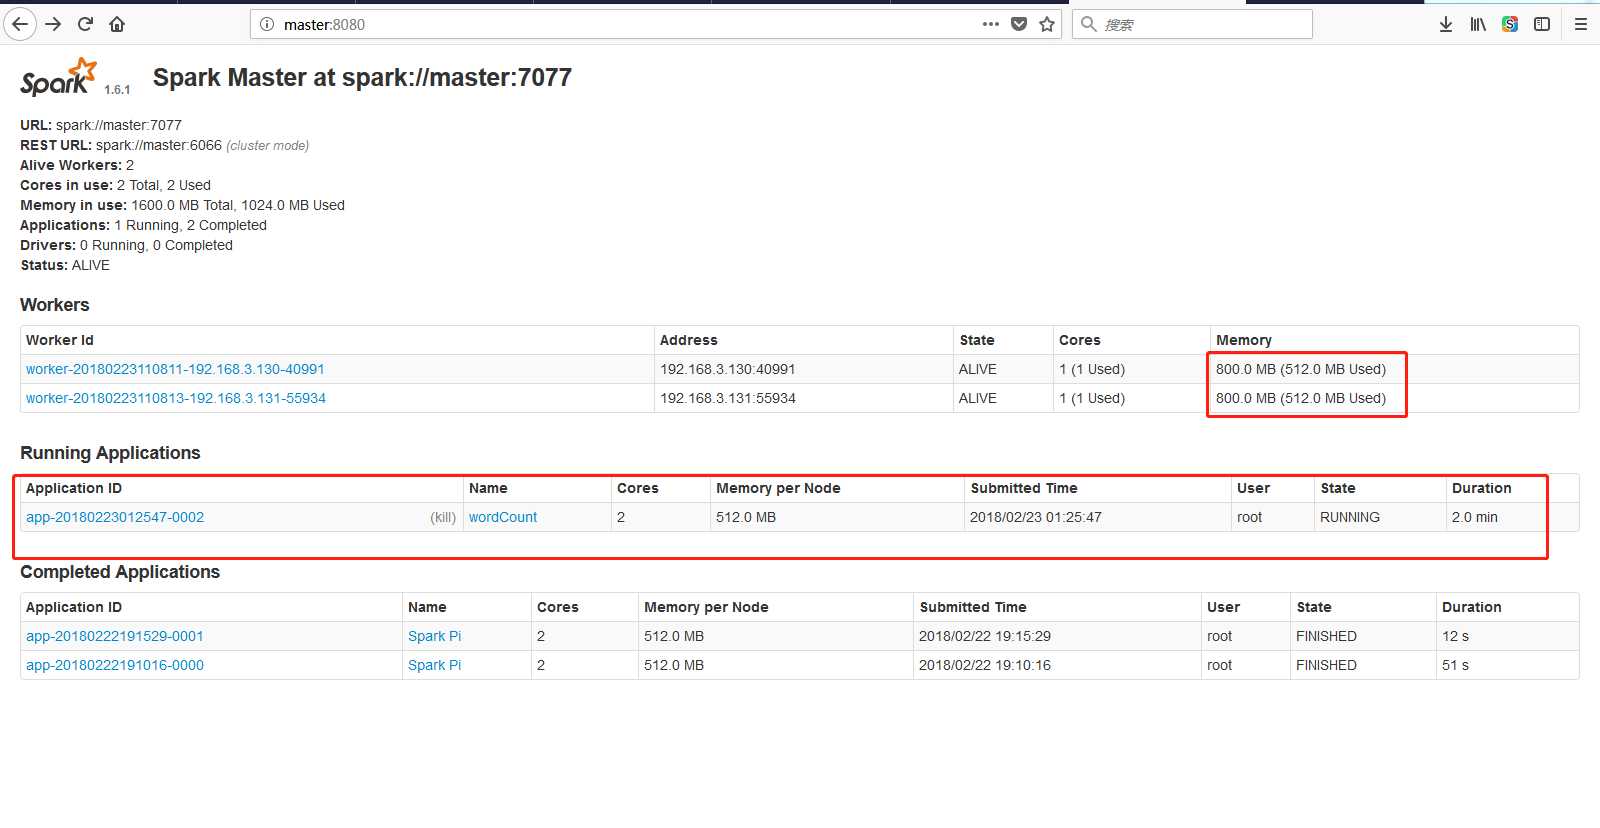Click the RUNNING state cell
Image resolution: width=1600 pixels, height=828 pixels.
pos(1350,517)
